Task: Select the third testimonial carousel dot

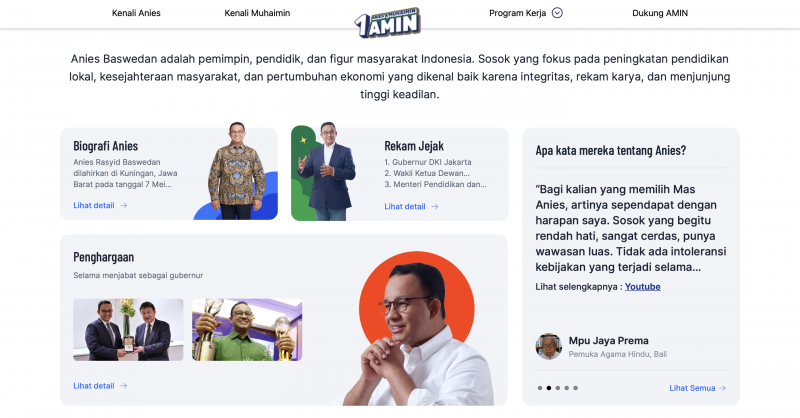Action: pyautogui.click(x=558, y=388)
